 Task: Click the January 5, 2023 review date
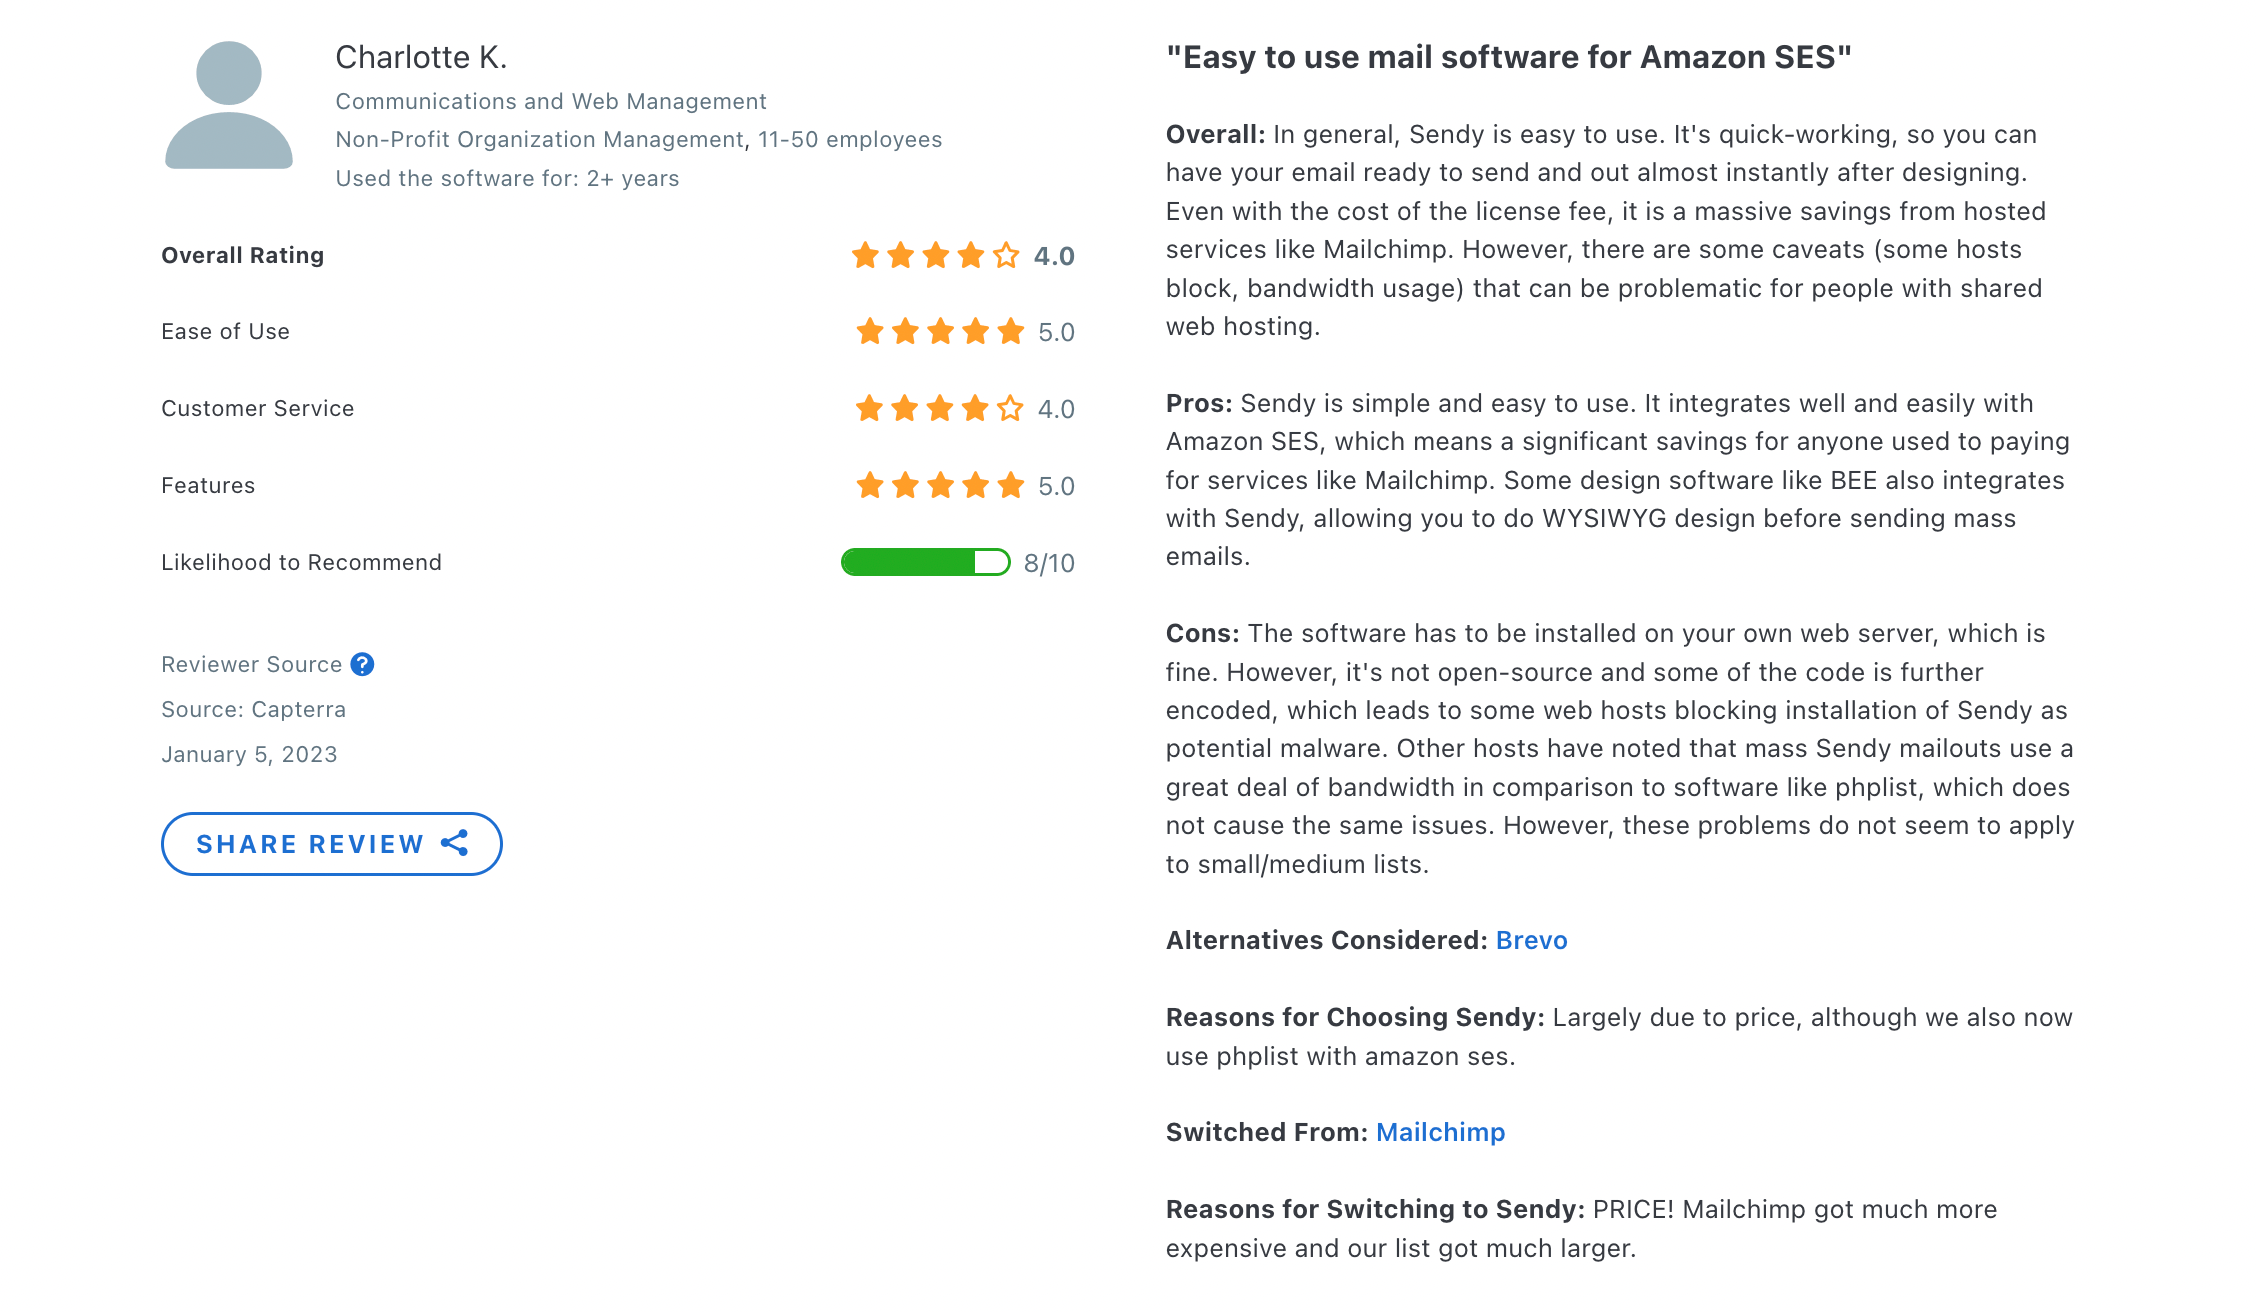pyautogui.click(x=249, y=755)
